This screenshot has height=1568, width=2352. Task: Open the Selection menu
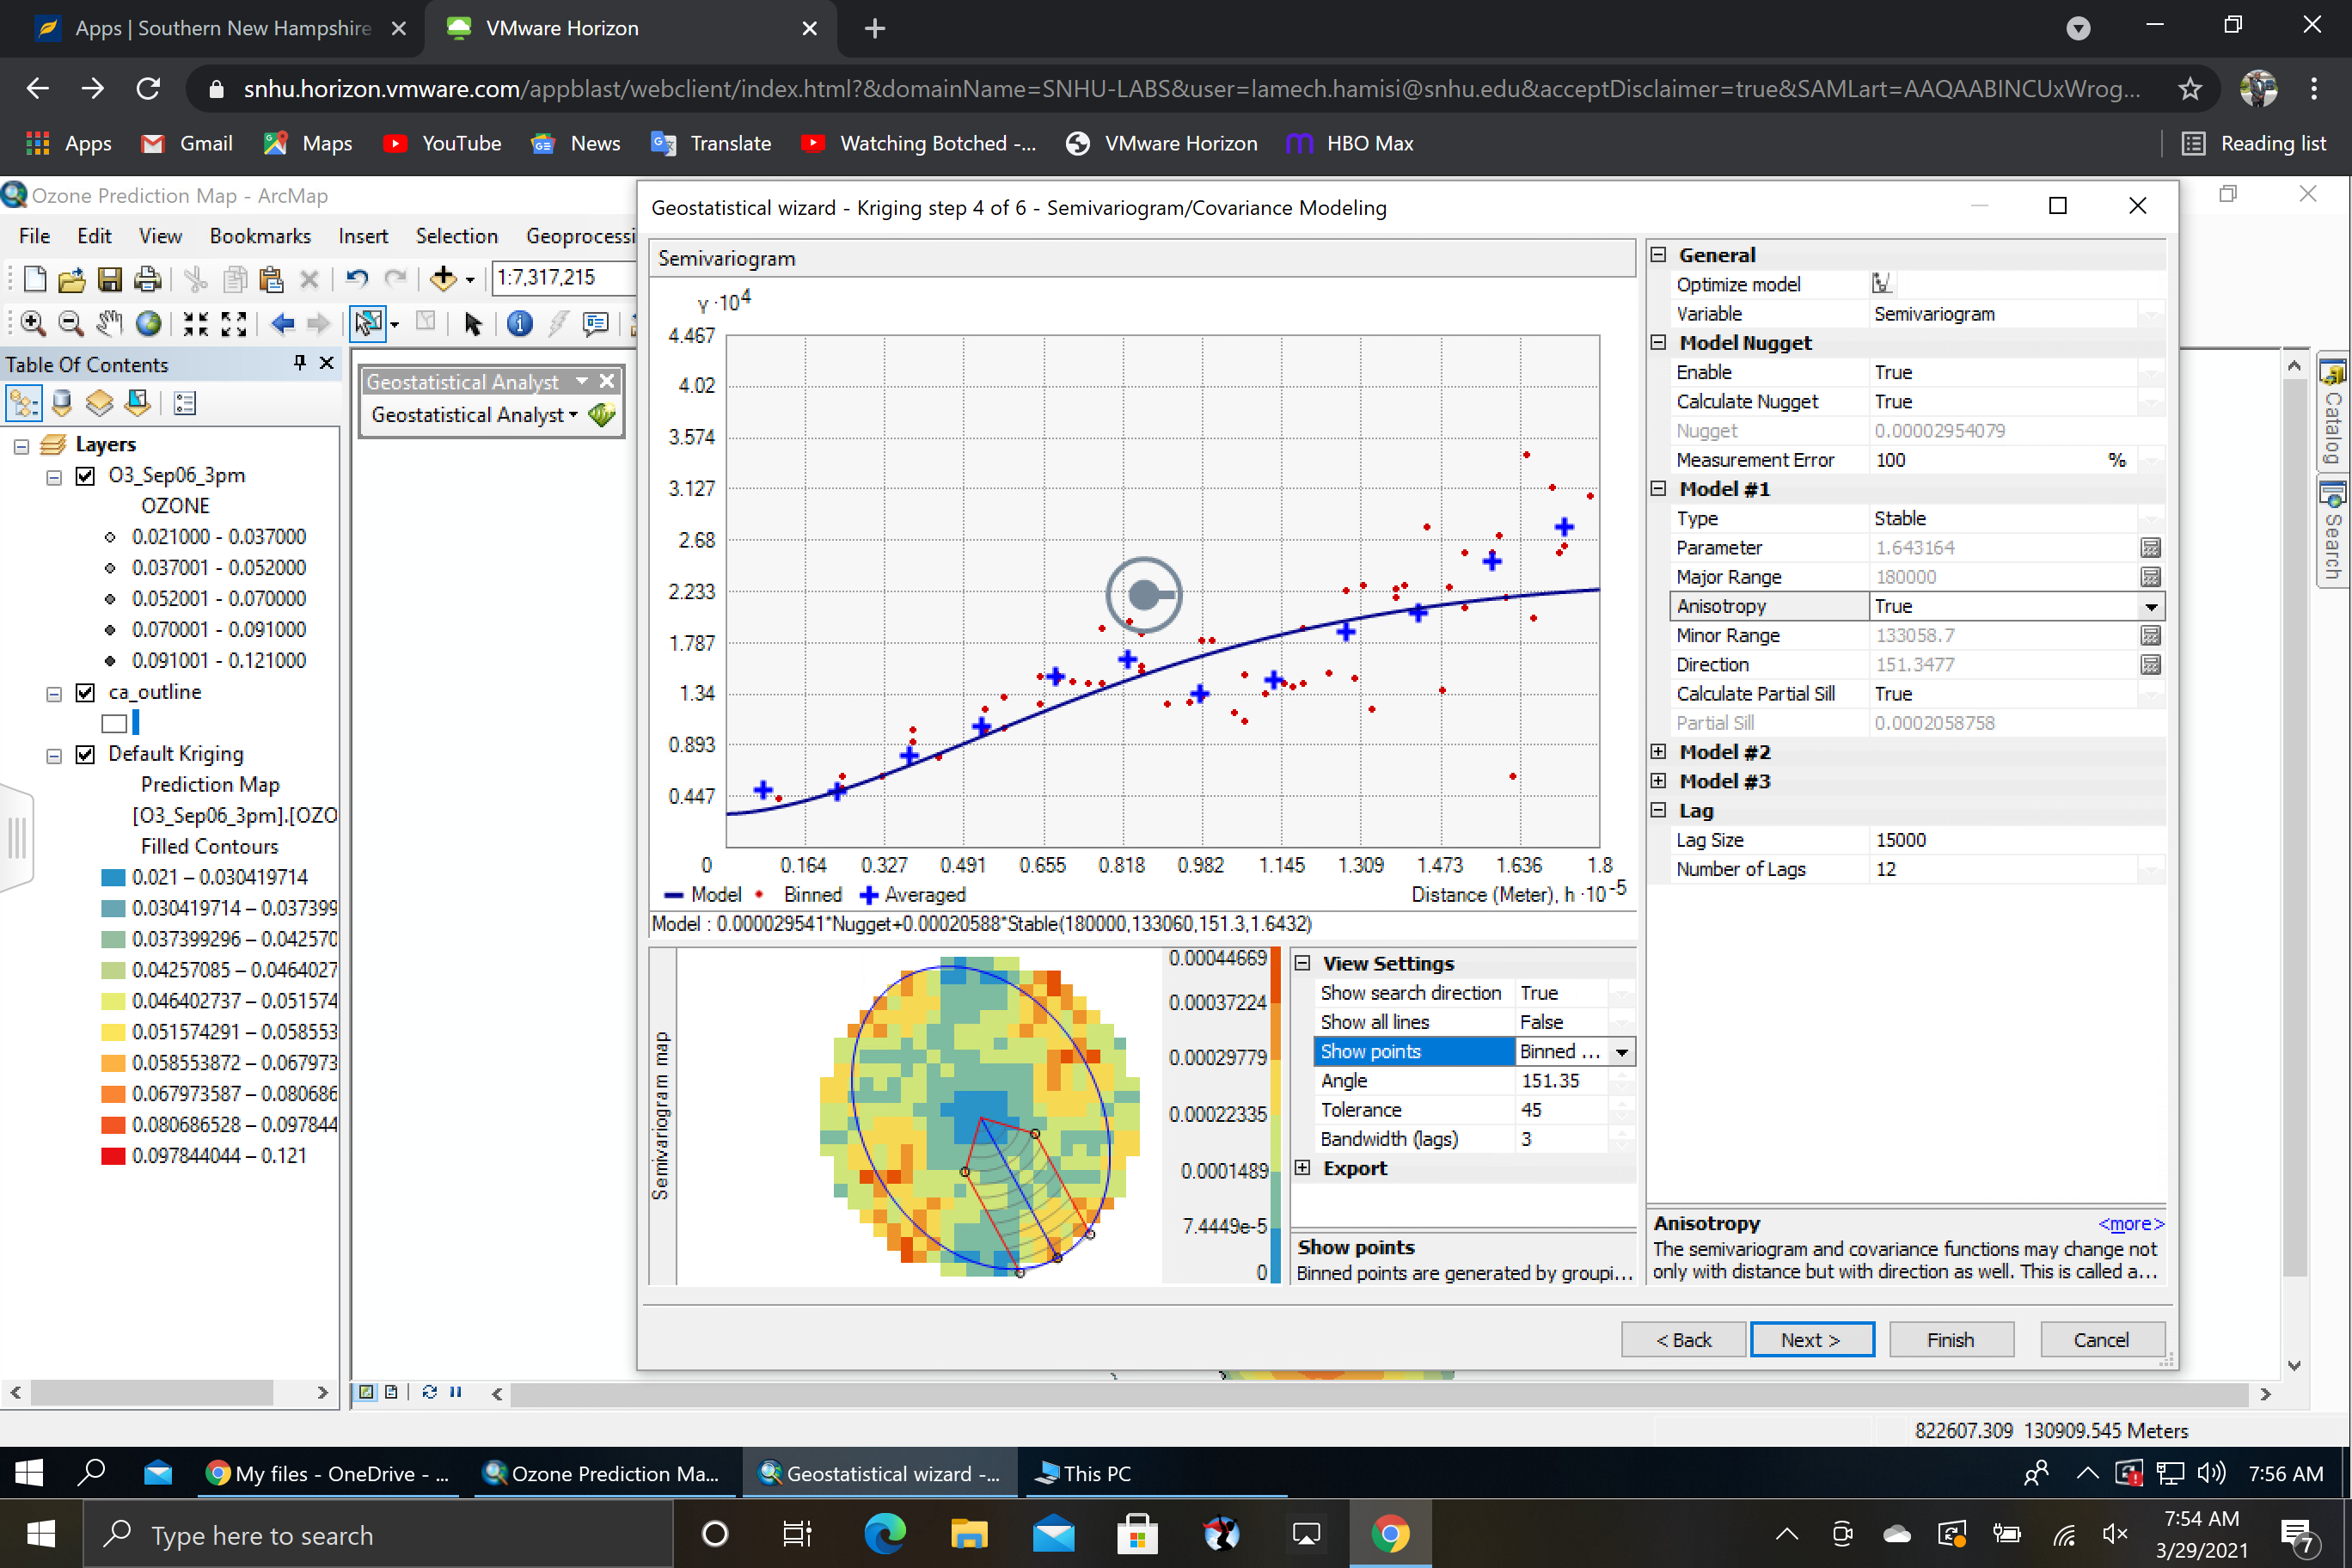pos(457,236)
